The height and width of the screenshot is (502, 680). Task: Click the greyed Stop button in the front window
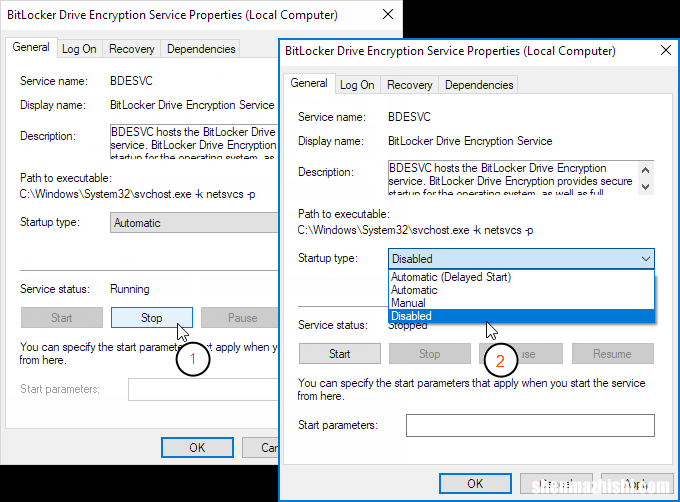click(430, 354)
